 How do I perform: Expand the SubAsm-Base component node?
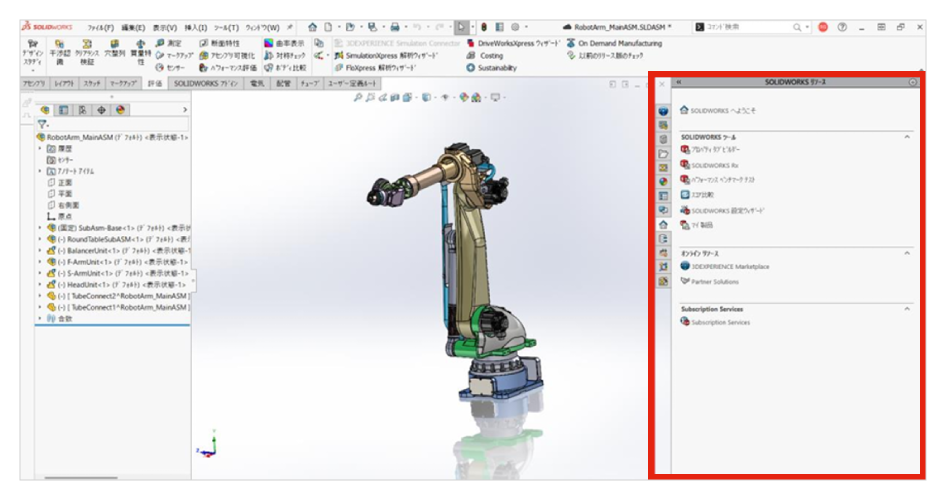tap(39, 227)
